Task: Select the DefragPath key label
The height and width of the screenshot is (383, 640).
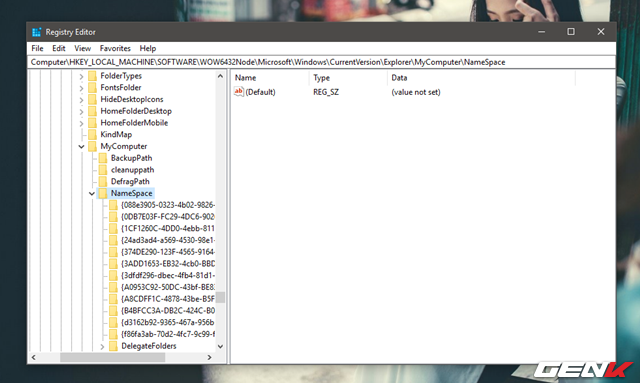Action: [130, 181]
